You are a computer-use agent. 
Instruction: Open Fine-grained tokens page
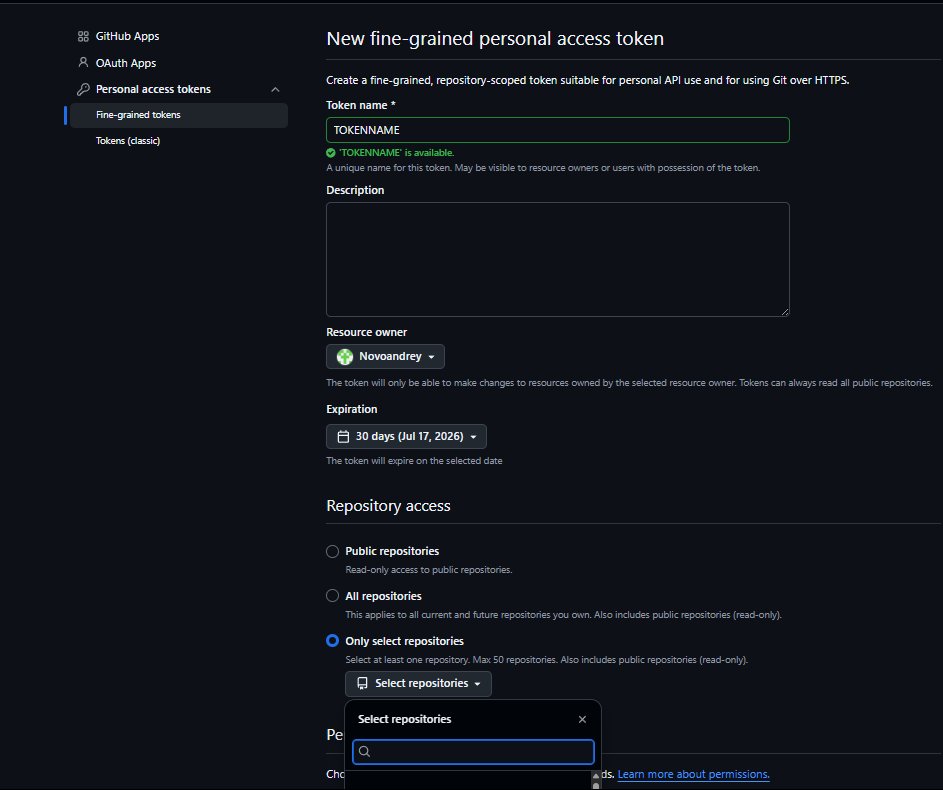pos(179,115)
